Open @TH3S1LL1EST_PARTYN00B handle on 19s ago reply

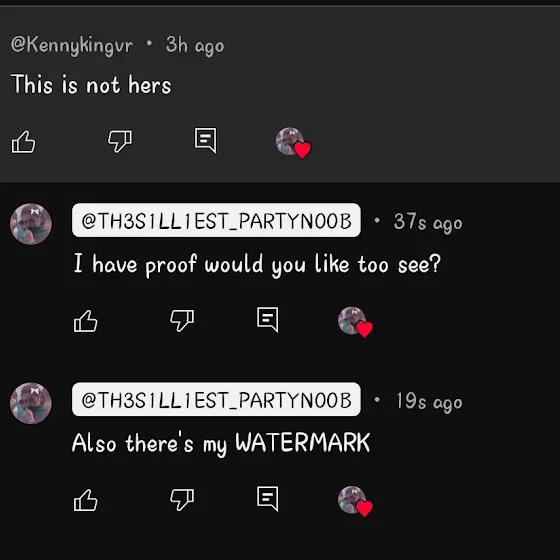216,399
